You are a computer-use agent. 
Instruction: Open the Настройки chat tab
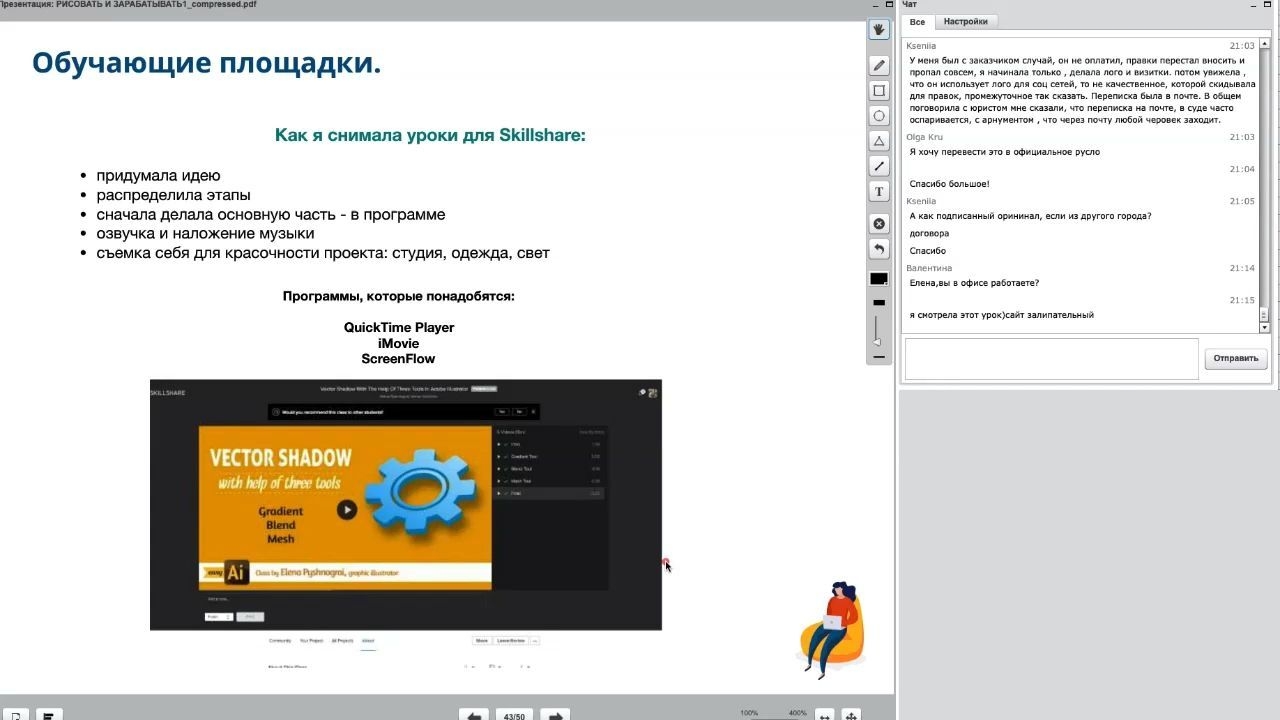965,22
